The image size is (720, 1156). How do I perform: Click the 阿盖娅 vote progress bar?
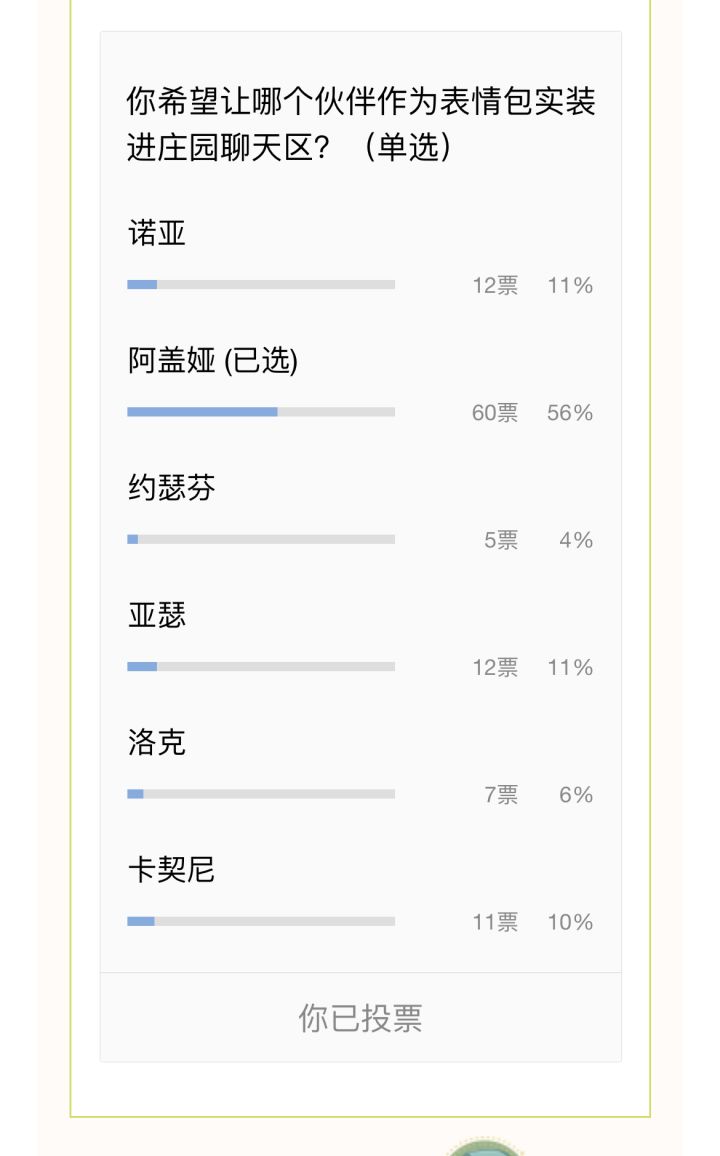point(261,412)
